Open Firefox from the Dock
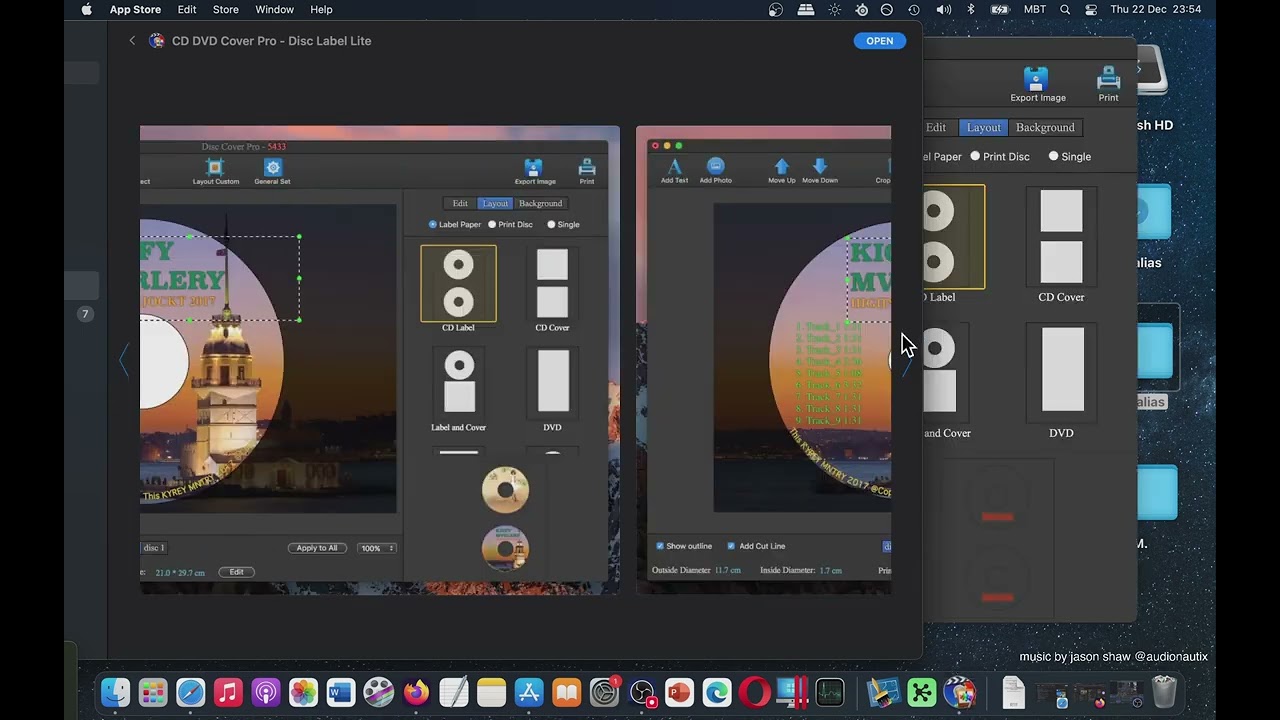This screenshot has height=720, width=1280. pyautogui.click(x=416, y=692)
